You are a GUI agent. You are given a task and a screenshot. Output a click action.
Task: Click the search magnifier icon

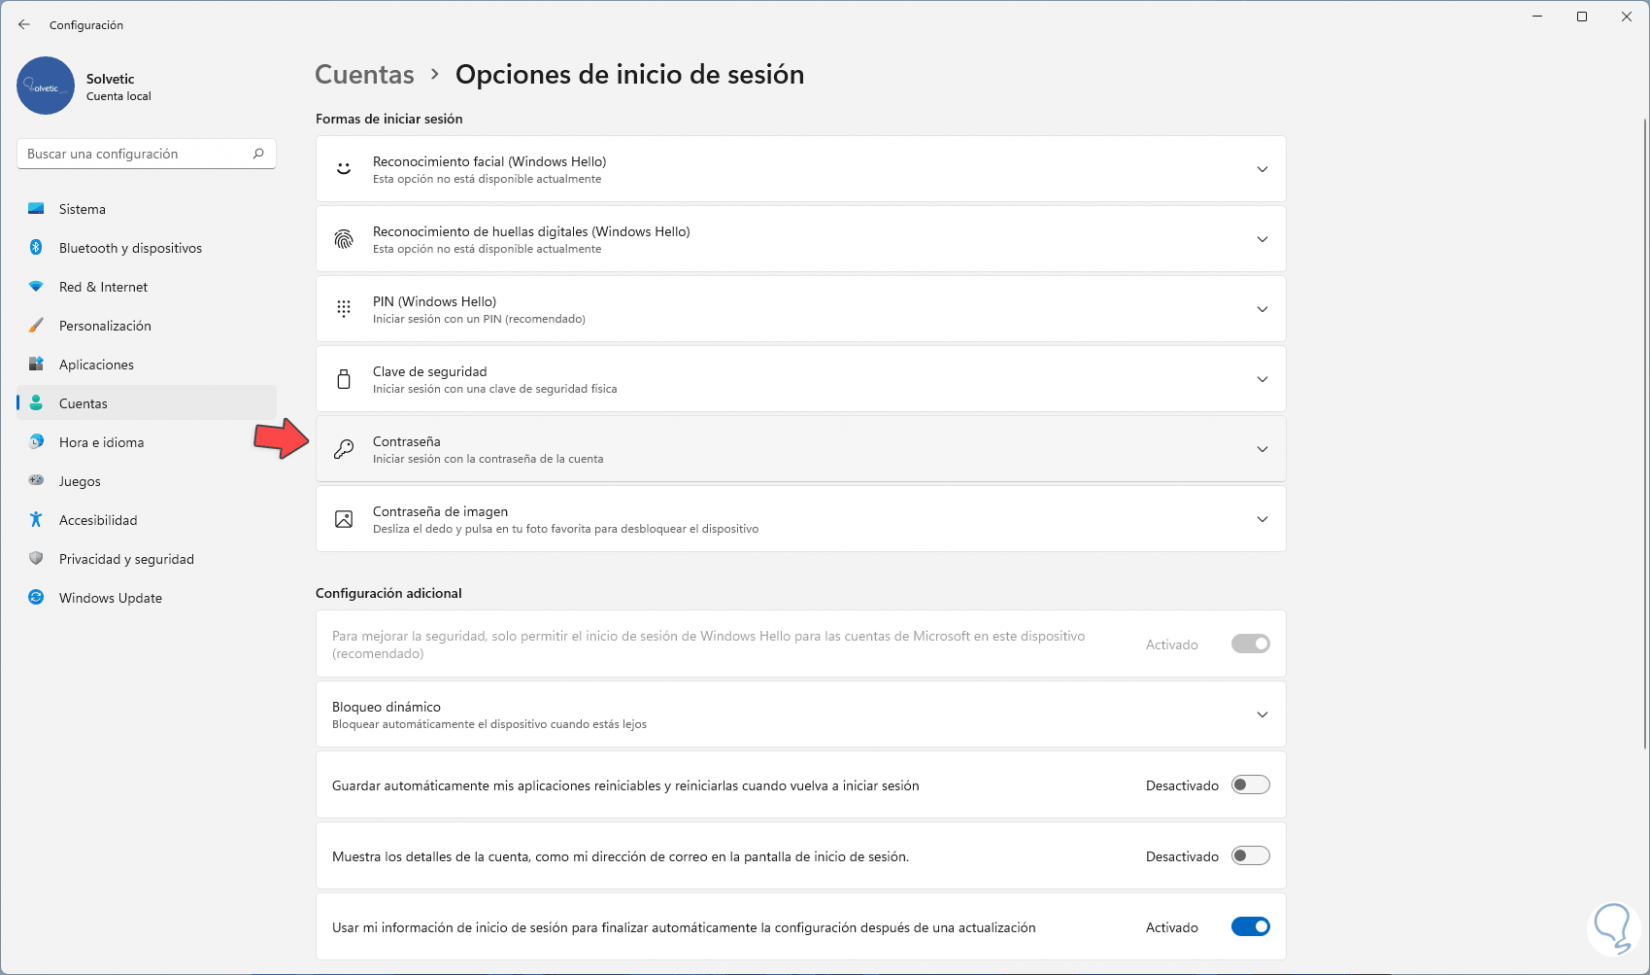(258, 154)
